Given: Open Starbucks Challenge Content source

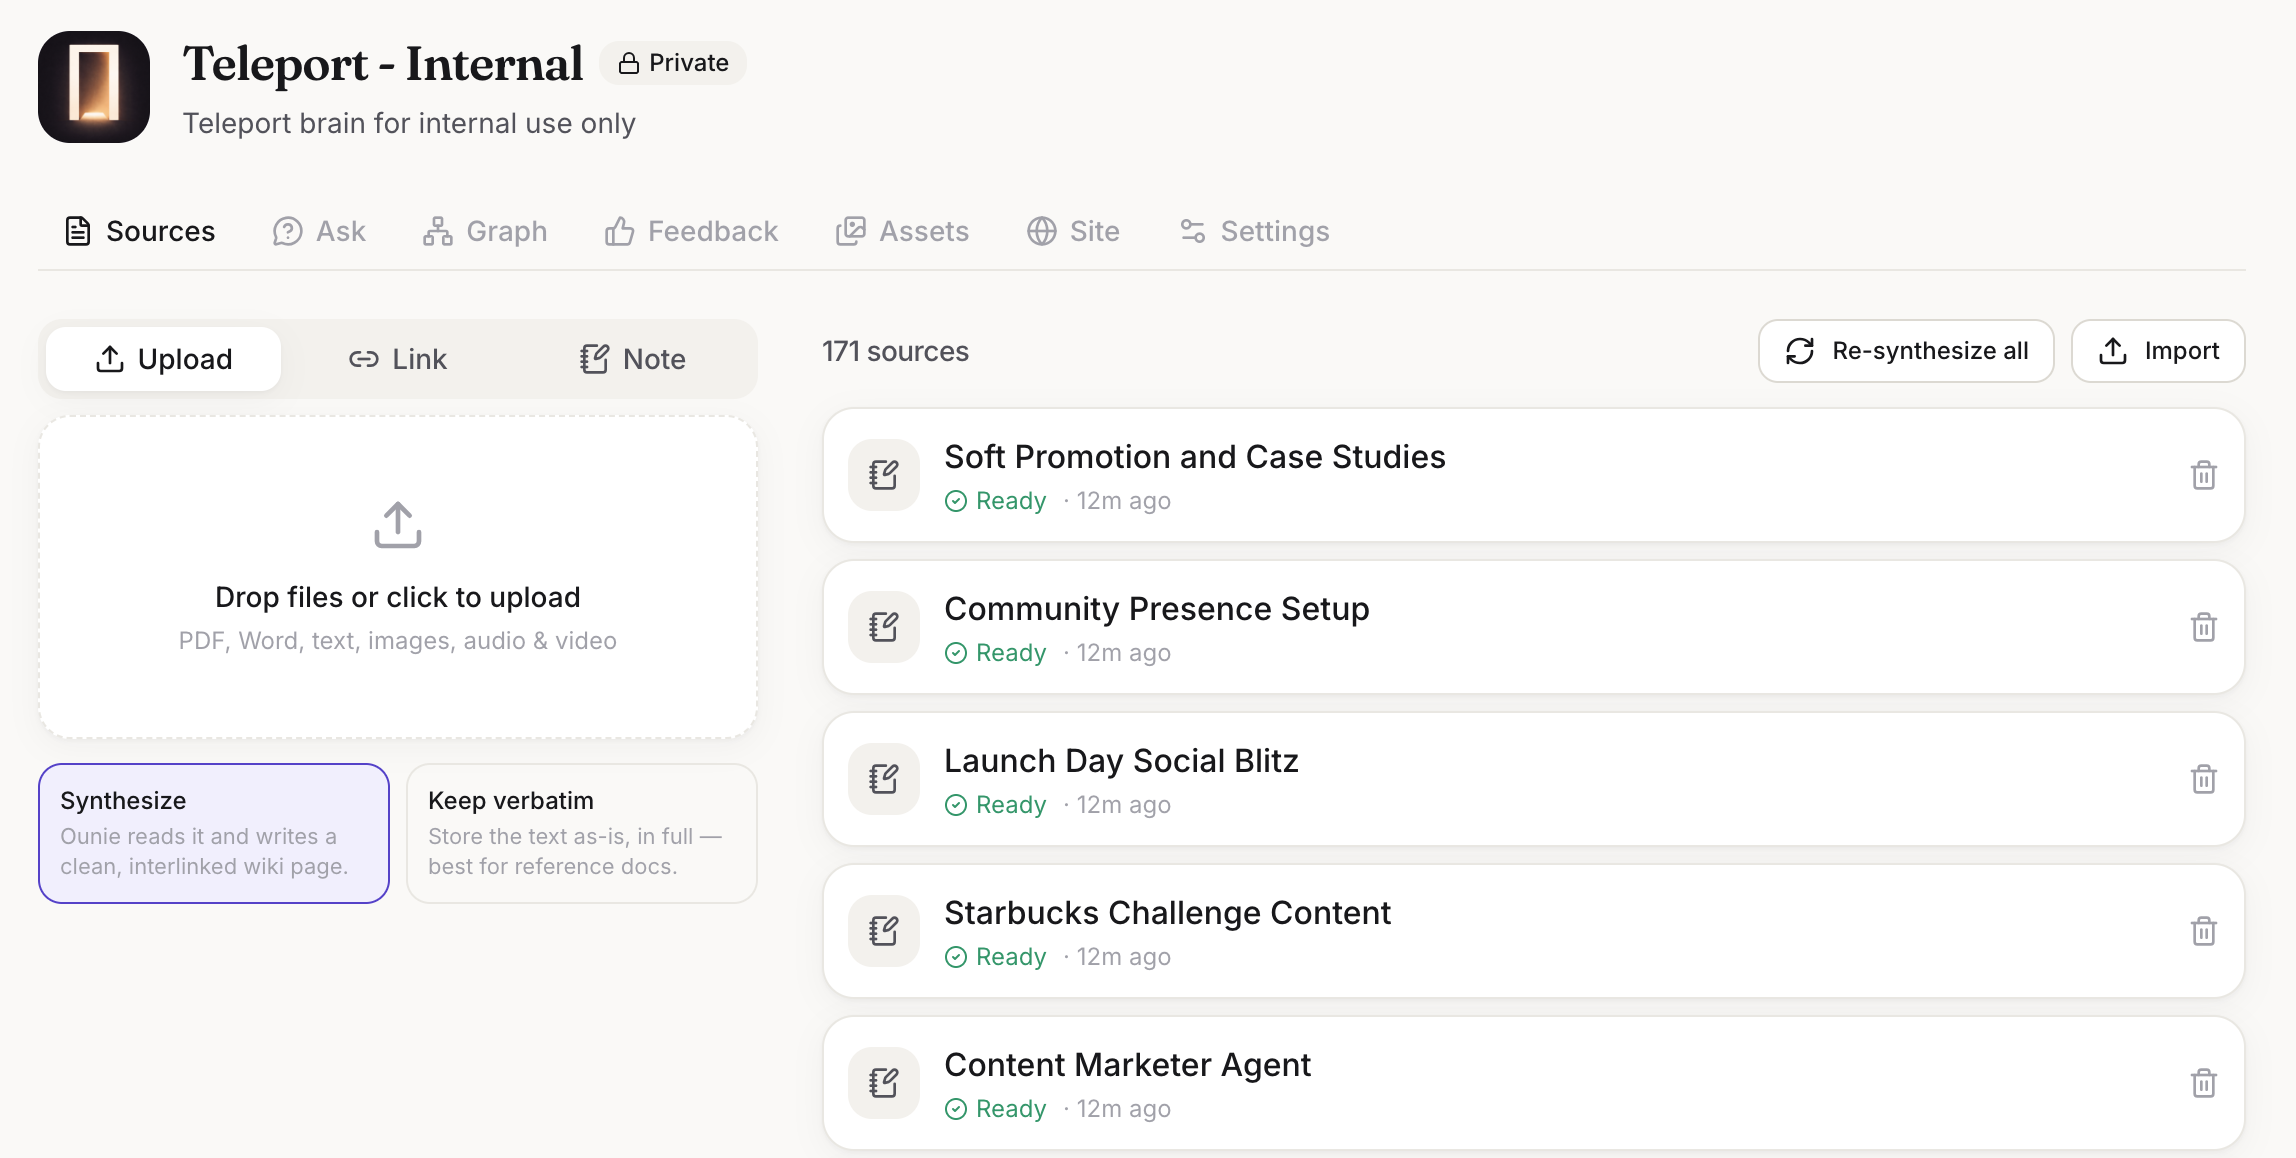Looking at the screenshot, I should (x=1534, y=931).
